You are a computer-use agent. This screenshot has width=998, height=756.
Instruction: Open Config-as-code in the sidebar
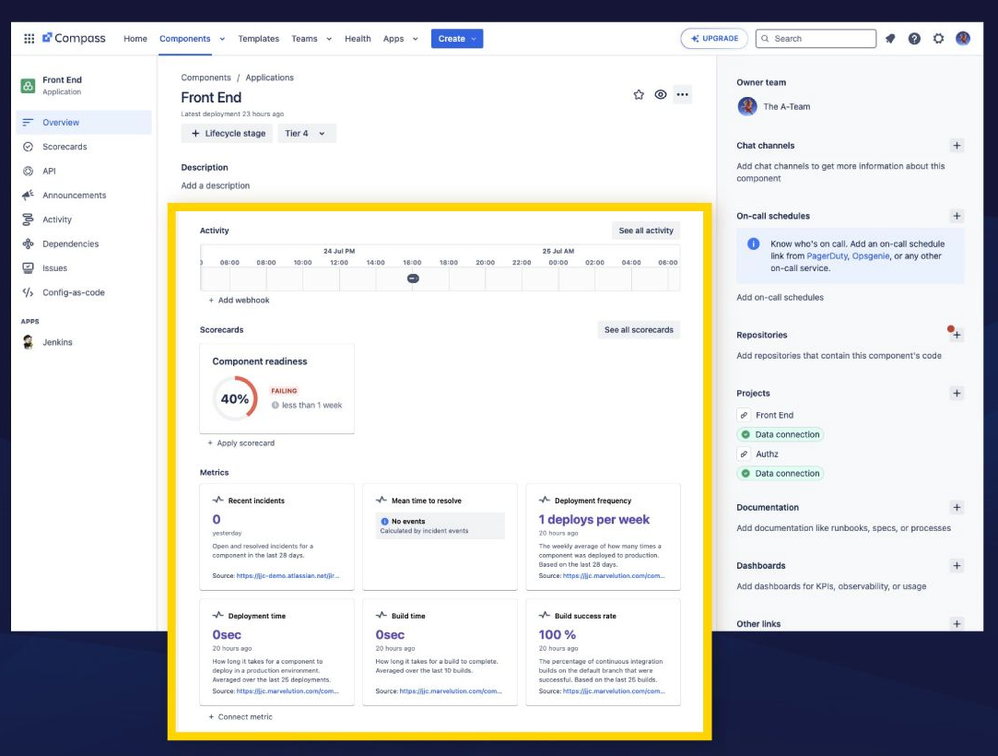[84, 293]
